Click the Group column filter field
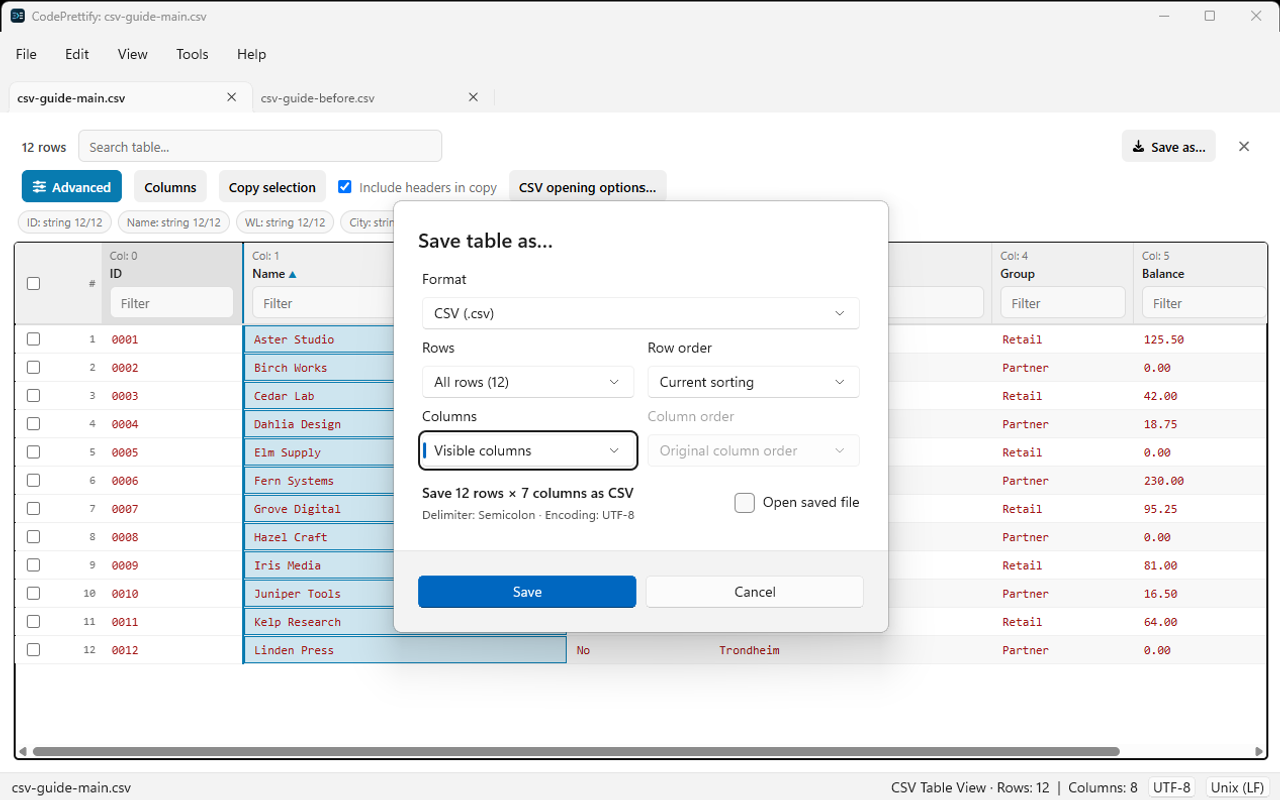1280x800 pixels. click(x=1062, y=303)
